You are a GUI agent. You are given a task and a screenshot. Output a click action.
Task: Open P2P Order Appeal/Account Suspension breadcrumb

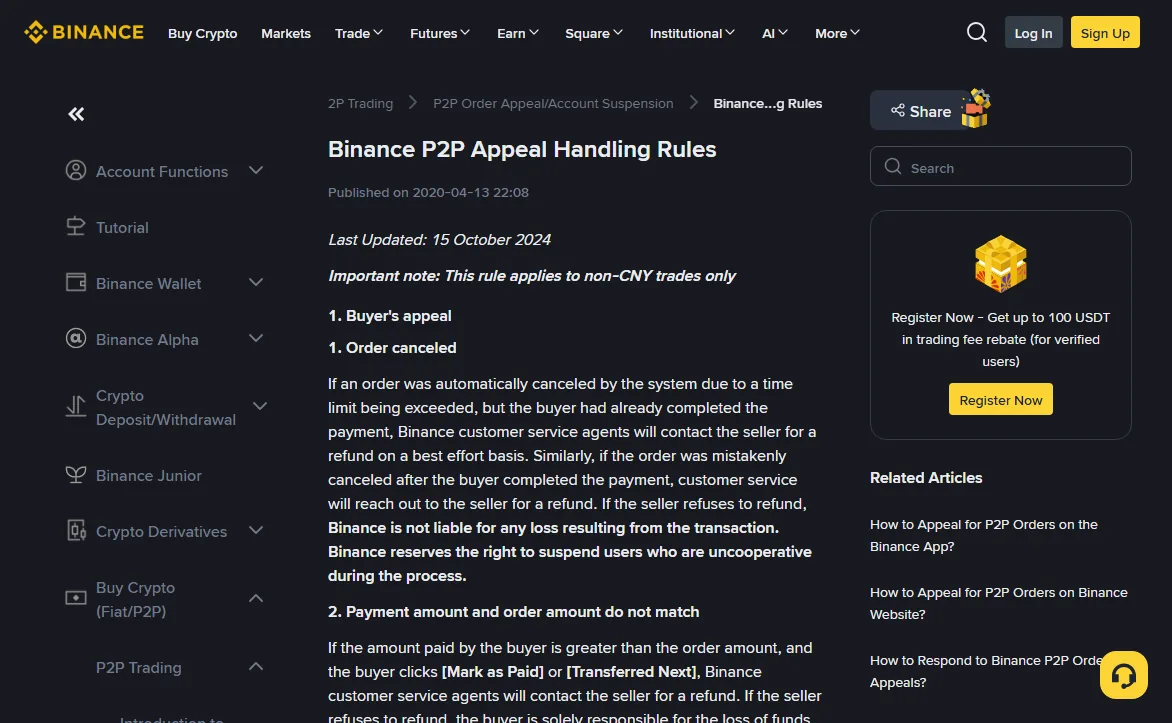point(553,103)
